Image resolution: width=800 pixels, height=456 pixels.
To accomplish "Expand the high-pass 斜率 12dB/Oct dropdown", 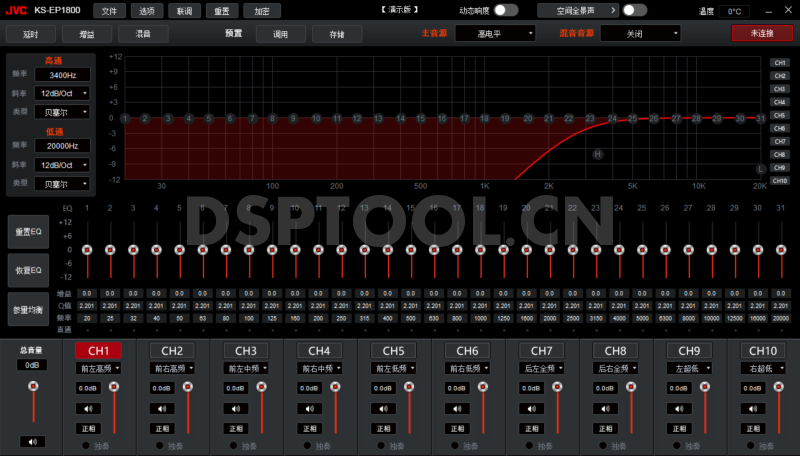I will (x=63, y=93).
